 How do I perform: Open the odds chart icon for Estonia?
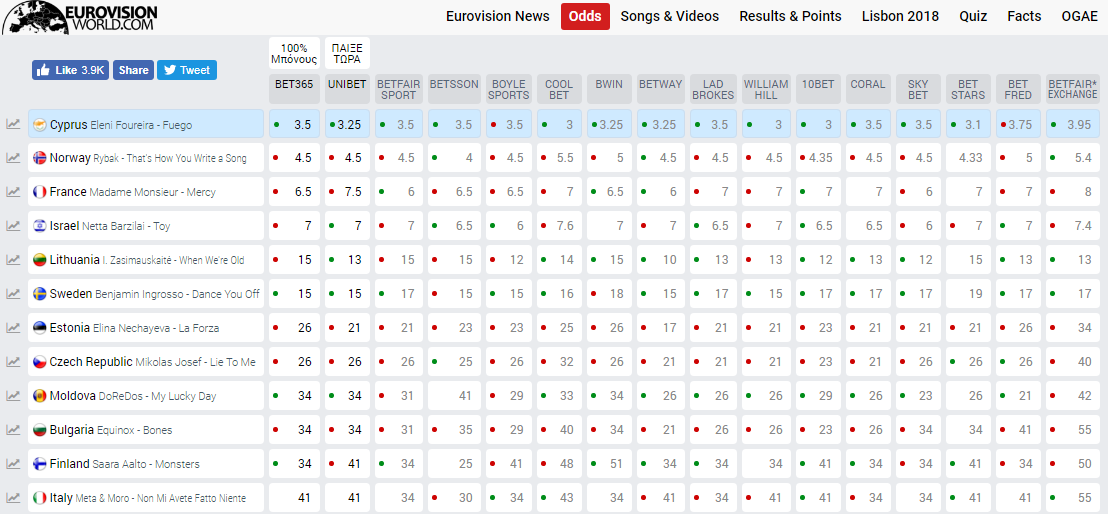13,327
